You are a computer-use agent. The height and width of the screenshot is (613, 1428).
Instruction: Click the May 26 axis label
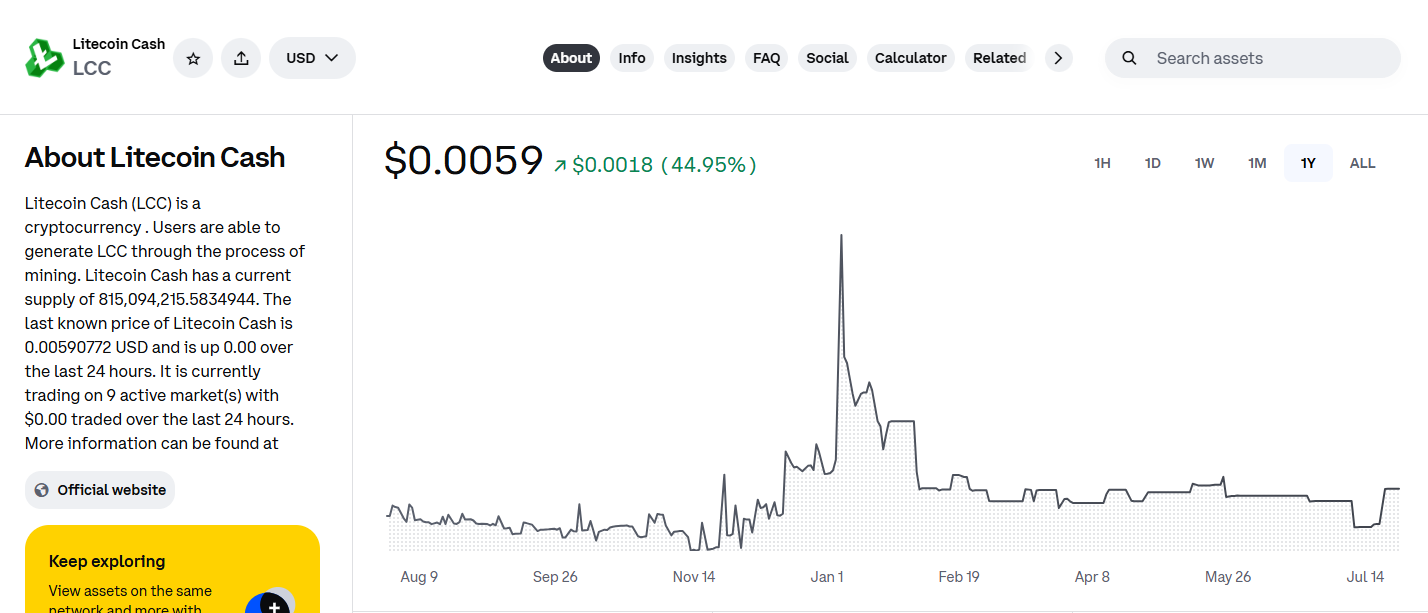tap(1228, 577)
